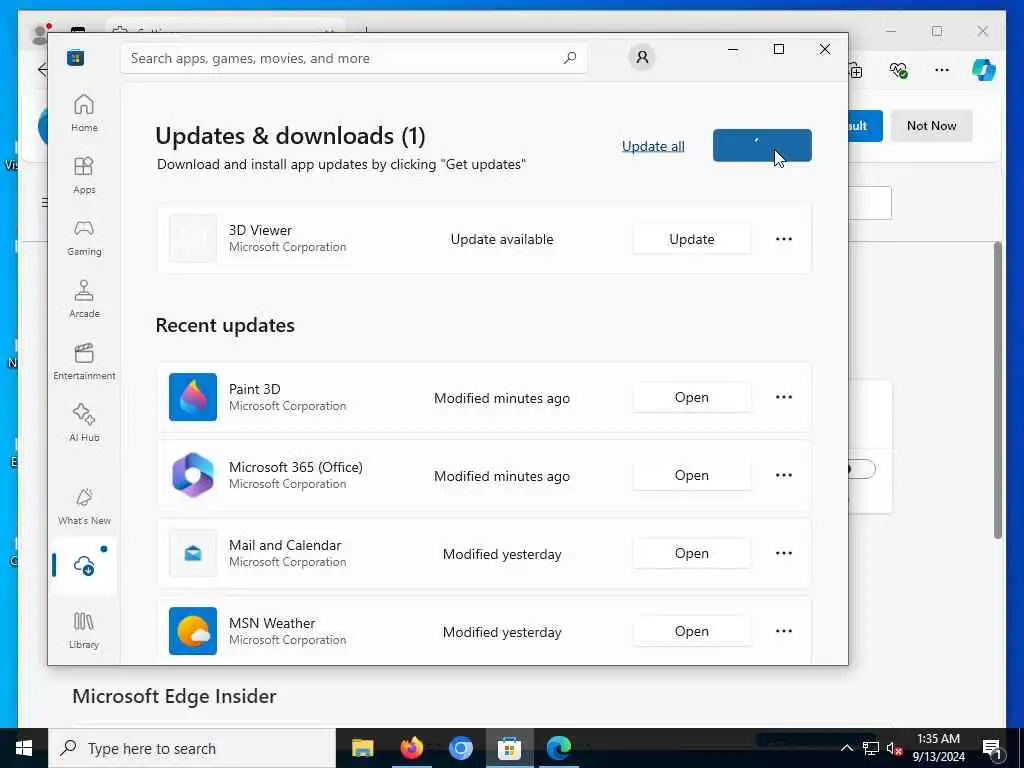Open the Entertainment section
The width and height of the screenshot is (1024, 768).
tap(84, 361)
